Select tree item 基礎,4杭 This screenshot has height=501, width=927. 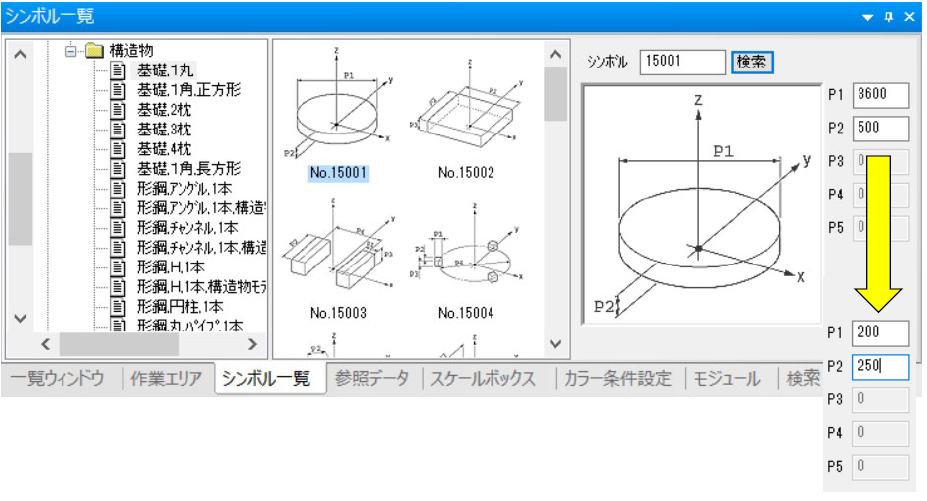164,148
